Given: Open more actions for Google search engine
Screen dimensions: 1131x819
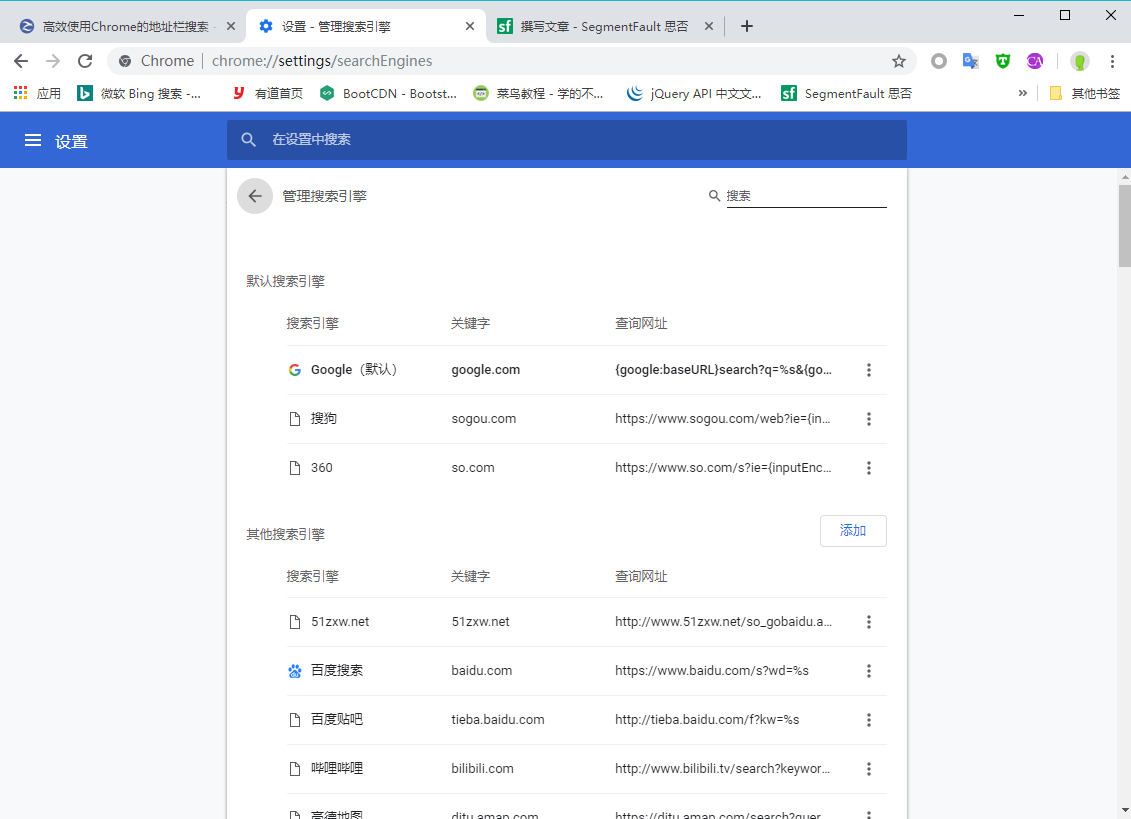Looking at the screenshot, I should pos(868,370).
